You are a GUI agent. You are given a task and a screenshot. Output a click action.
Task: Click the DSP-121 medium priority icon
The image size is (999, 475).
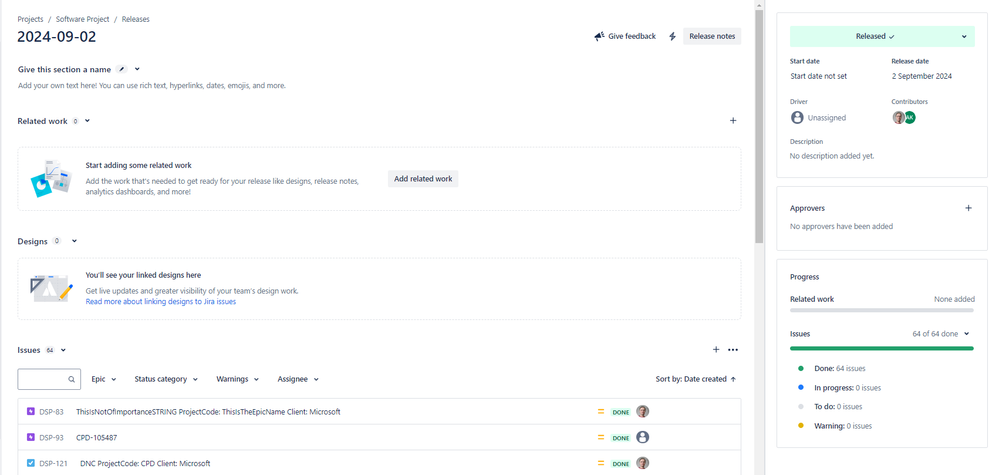tap(600, 463)
